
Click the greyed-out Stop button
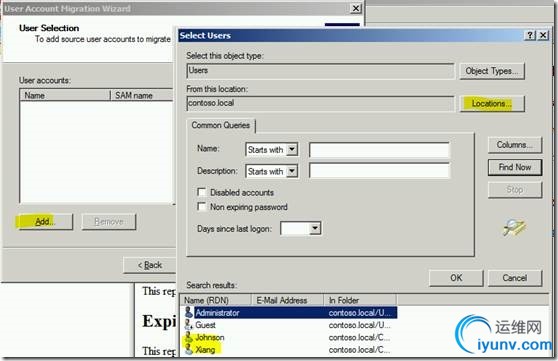(515, 189)
